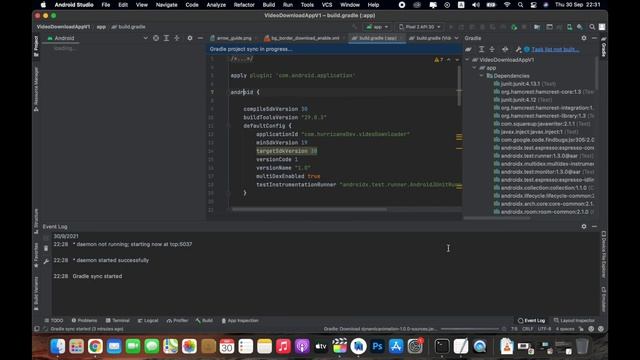
Task: Open the App Inspection tool window
Action: click(240, 321)
